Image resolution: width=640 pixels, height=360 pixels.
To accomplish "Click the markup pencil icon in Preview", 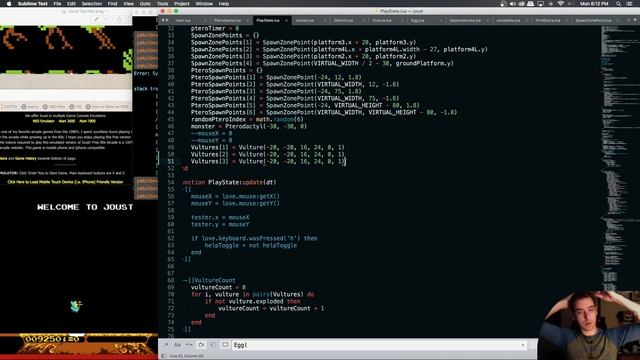I will tap(96, 19).
